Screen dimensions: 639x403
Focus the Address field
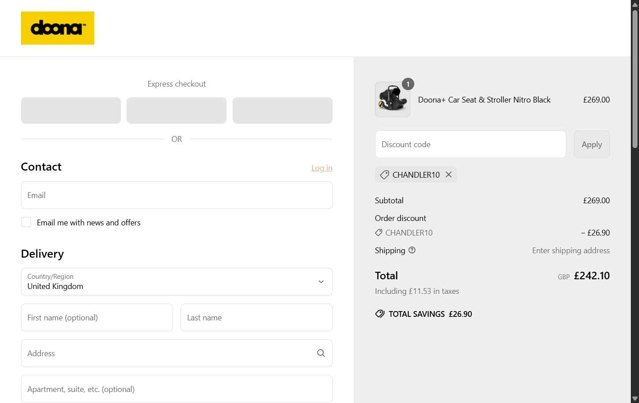[176, 353]
